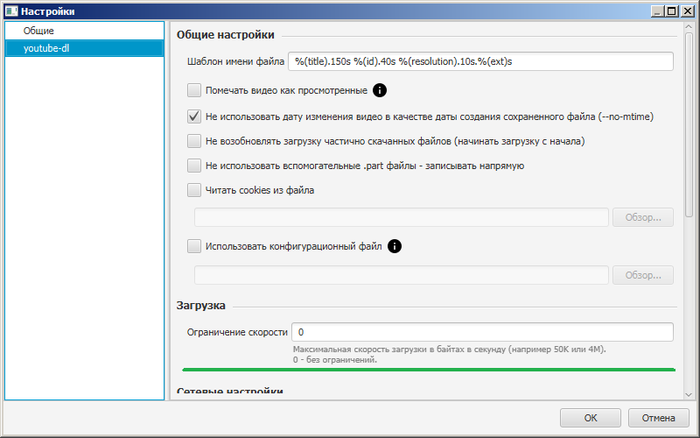
Task: Click the Шаблон имени файла label
Action: [236, 62]
